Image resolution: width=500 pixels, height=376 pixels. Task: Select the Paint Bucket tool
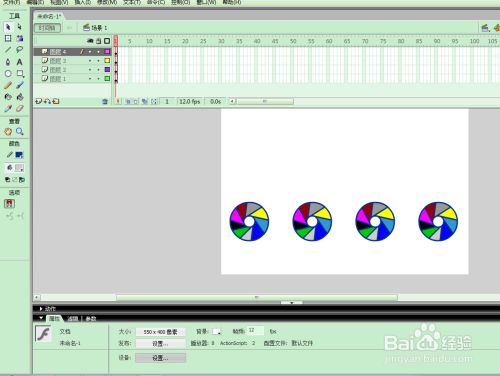click(20, 97)
